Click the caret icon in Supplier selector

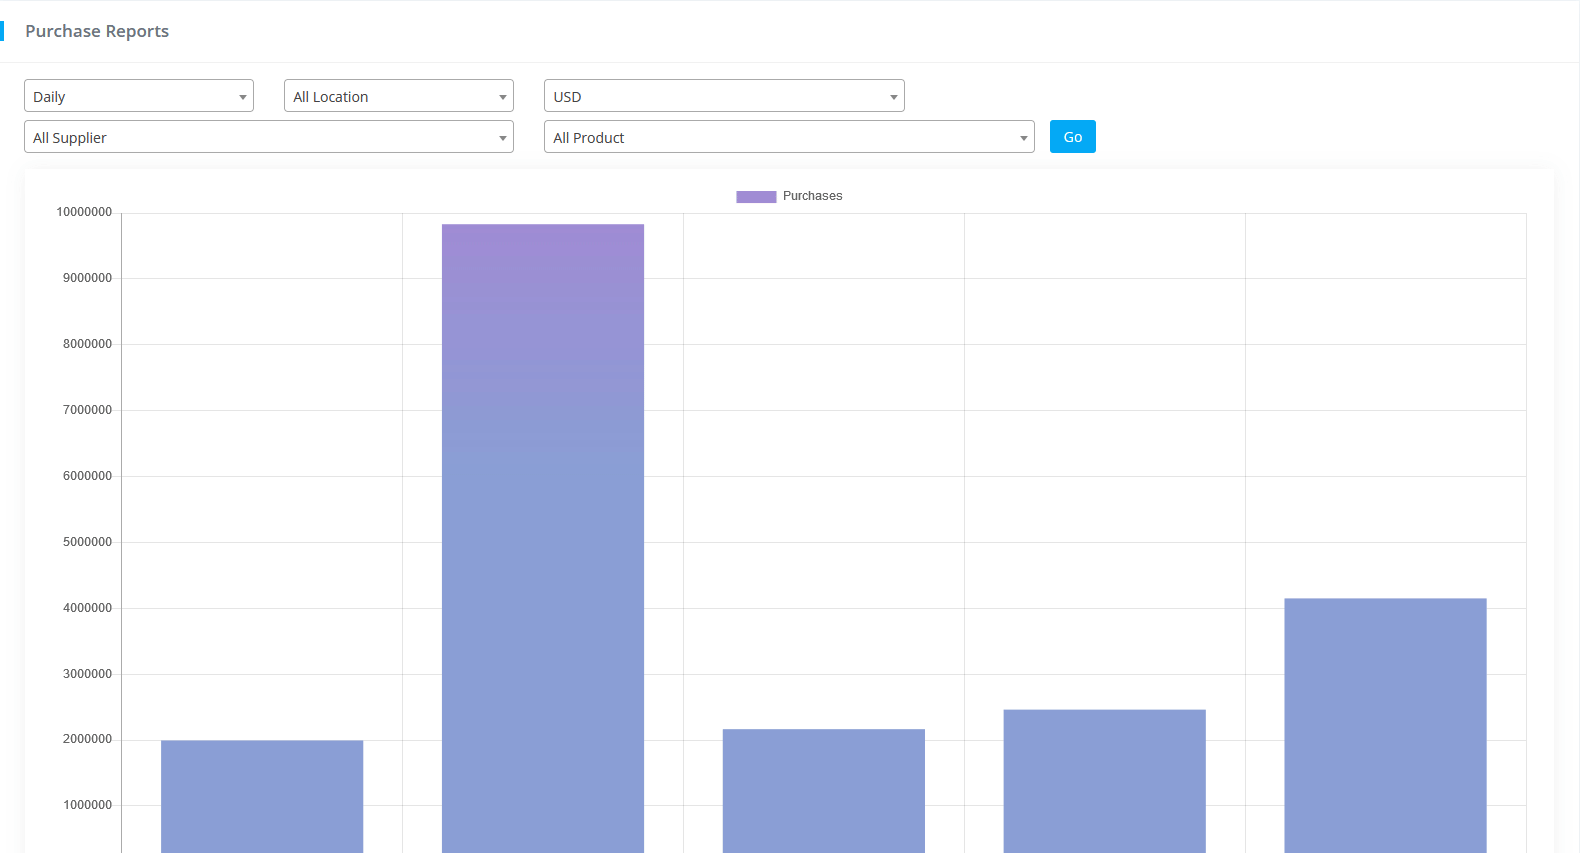pos(502,138)
